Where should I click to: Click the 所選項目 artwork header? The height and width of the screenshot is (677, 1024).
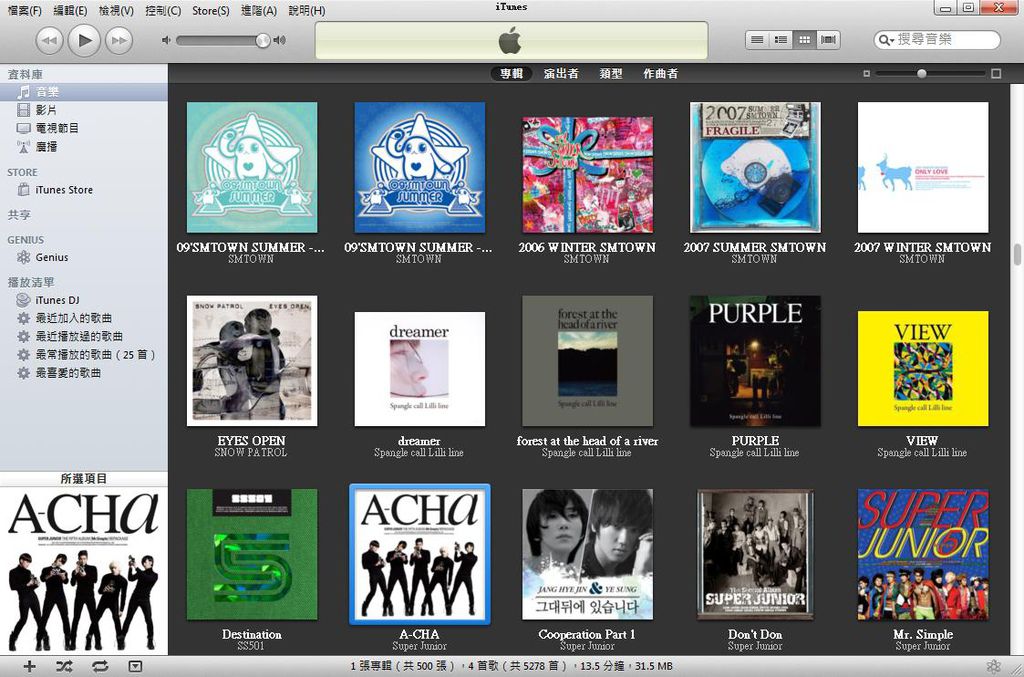click(84, 479)
